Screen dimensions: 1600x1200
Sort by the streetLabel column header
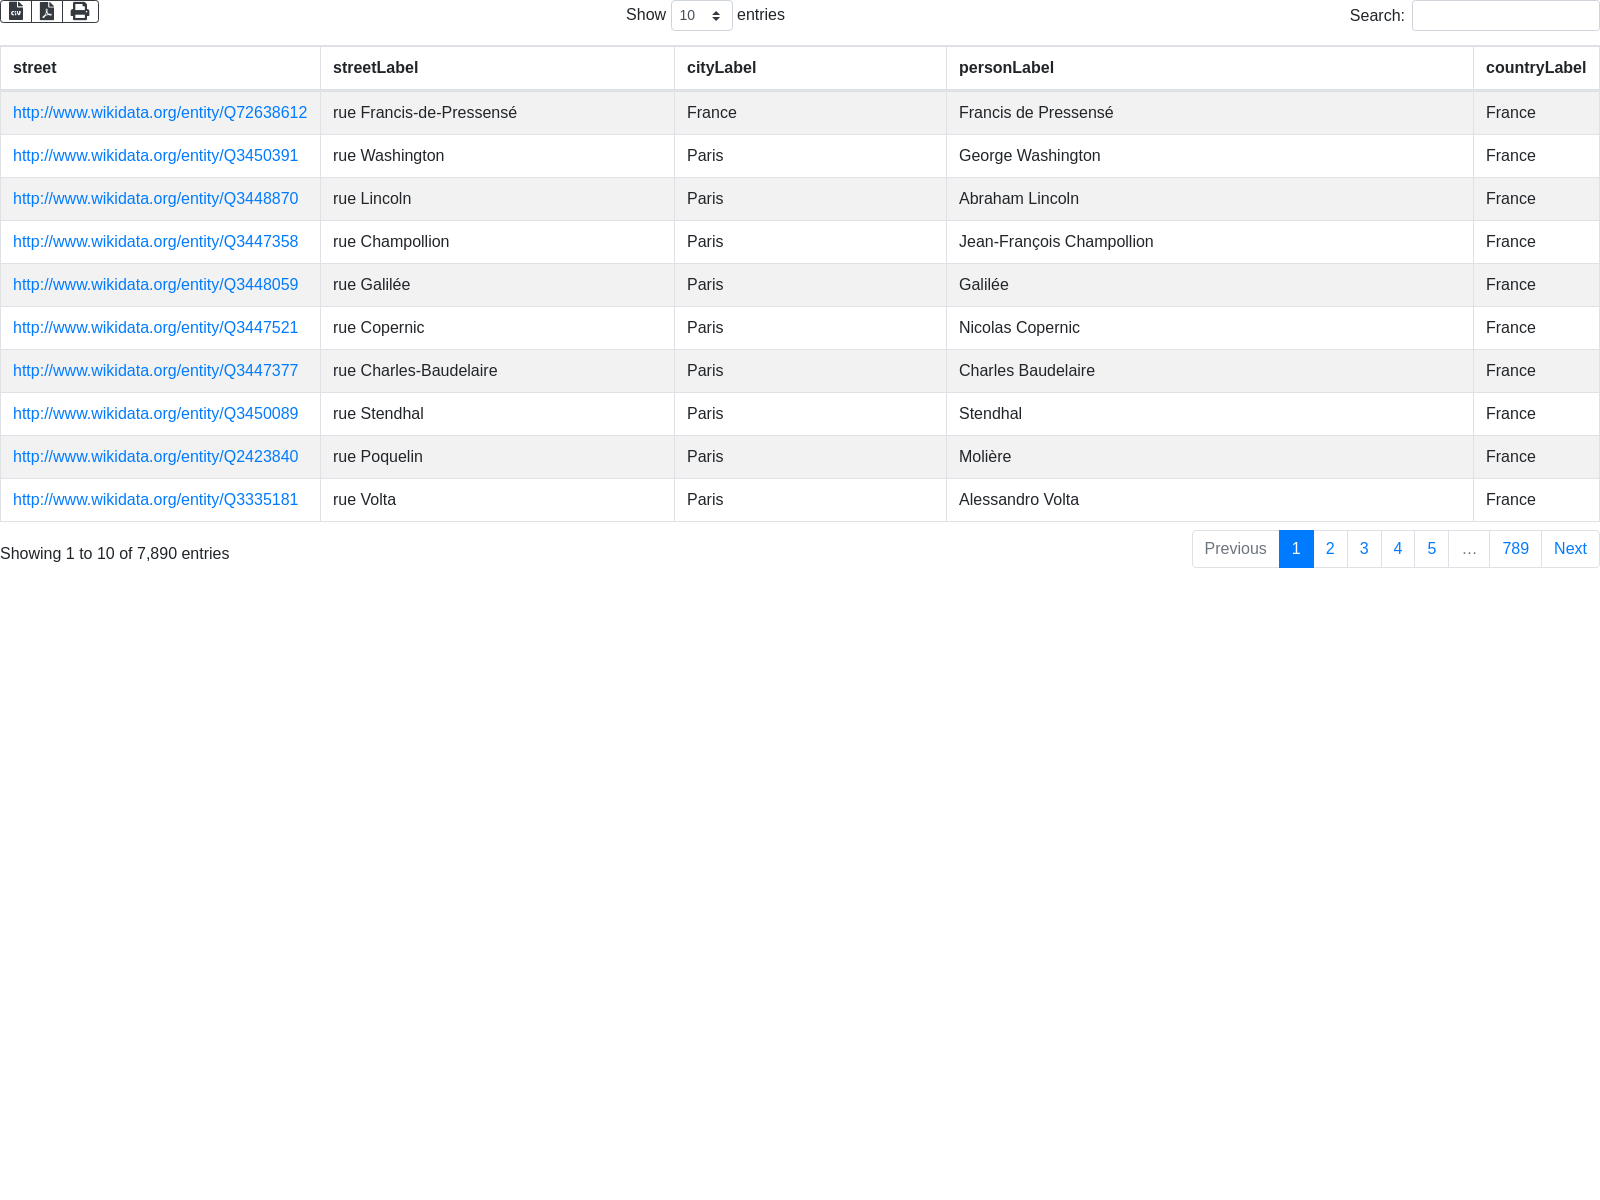(375, 68)
